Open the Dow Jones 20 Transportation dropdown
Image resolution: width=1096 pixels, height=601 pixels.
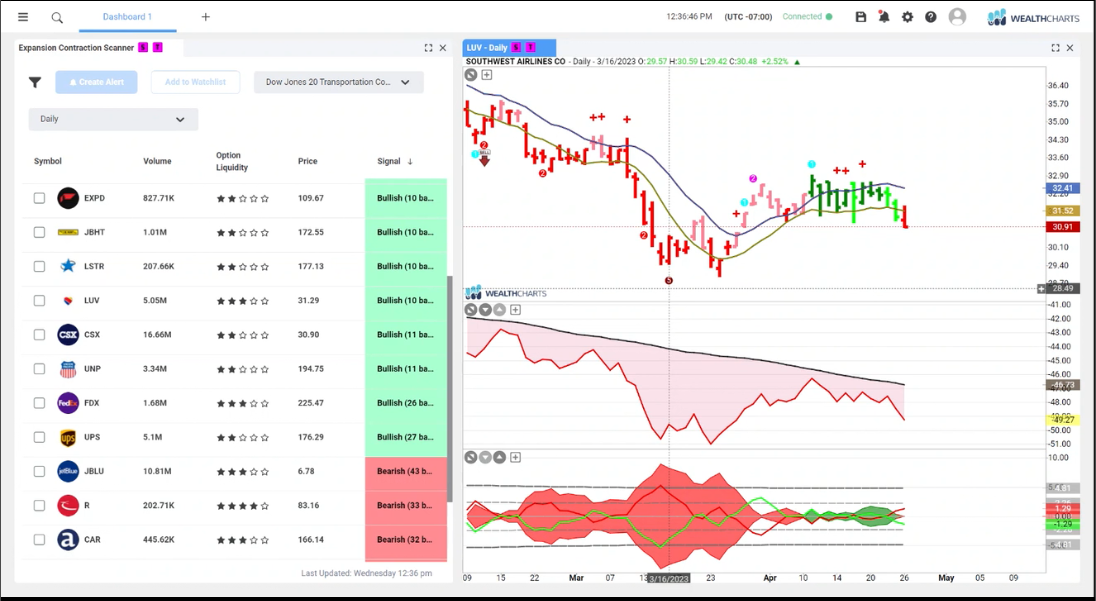click(x=338, y=82)
